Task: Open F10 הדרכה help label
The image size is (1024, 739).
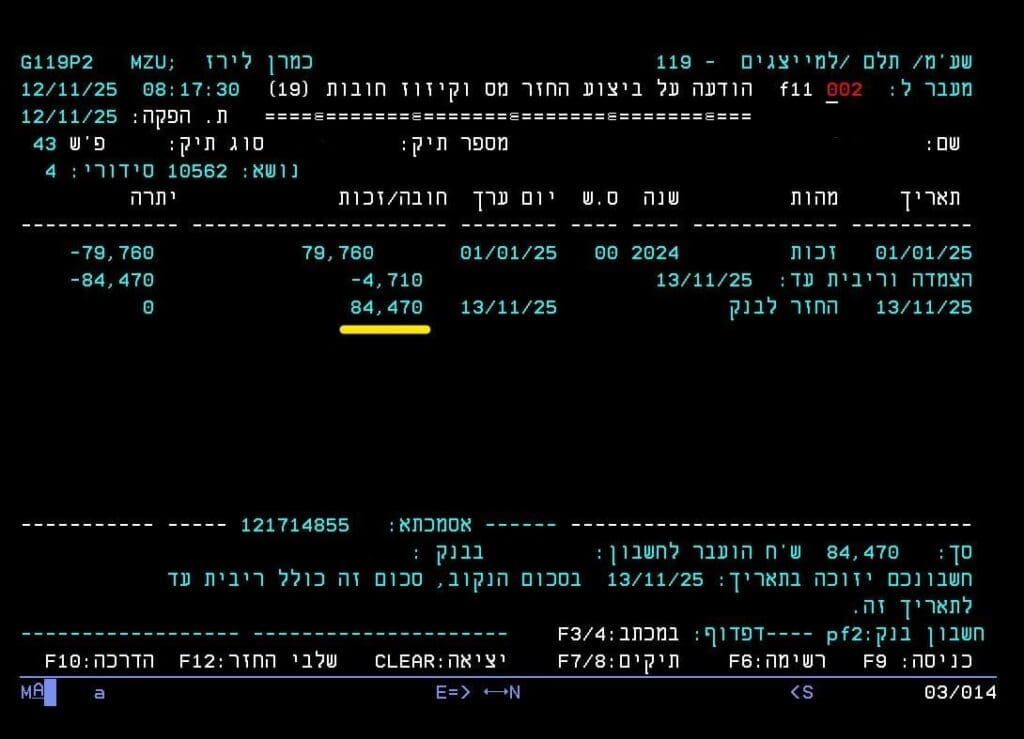Action: point(100,661)
